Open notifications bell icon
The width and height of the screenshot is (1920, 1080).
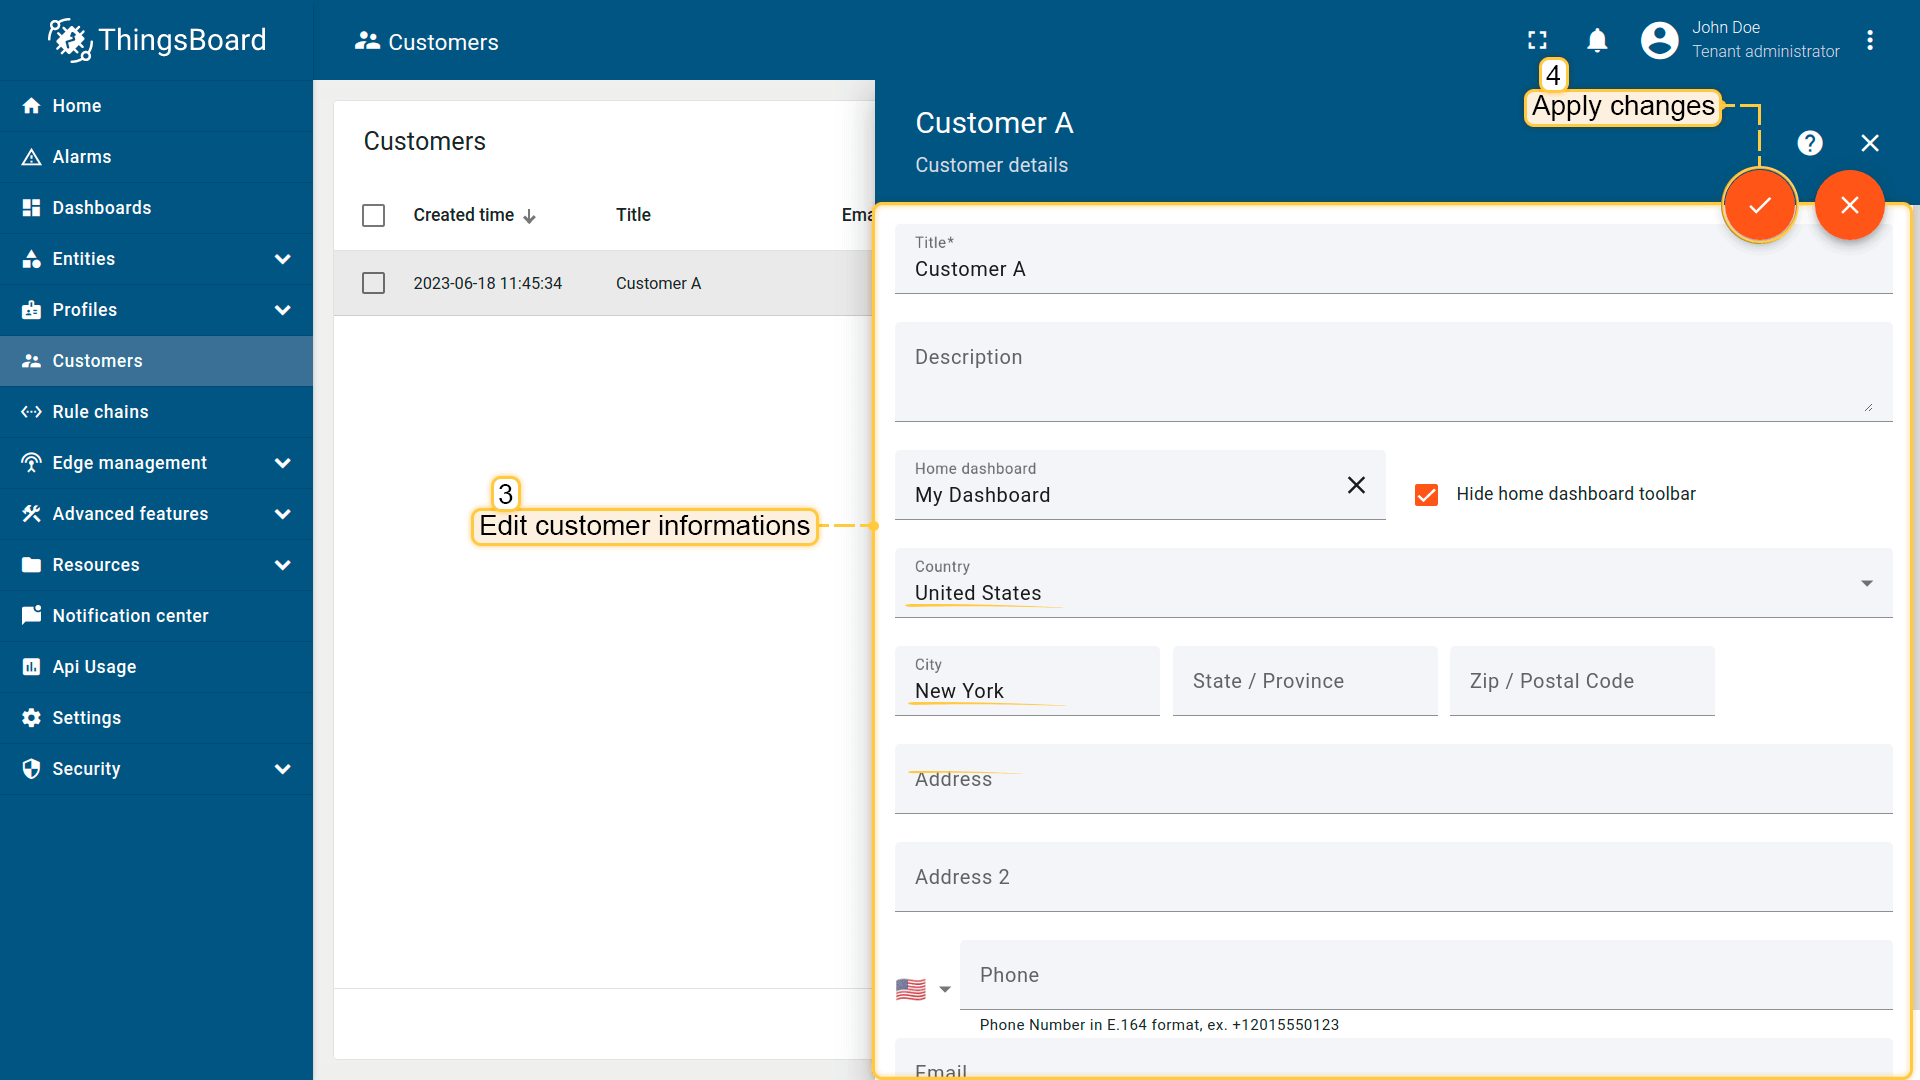tap(1597, 40)
